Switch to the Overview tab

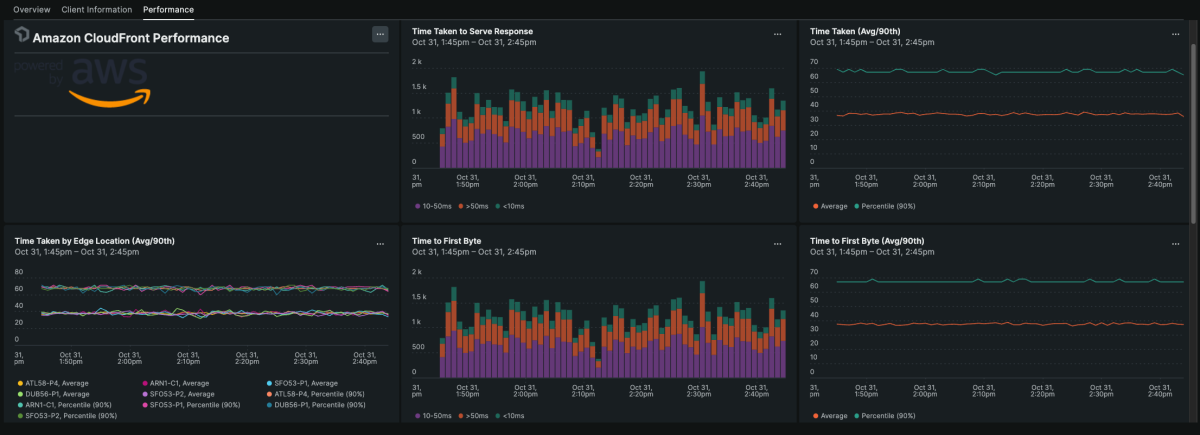pyautogui.click(x=30, y=9)
